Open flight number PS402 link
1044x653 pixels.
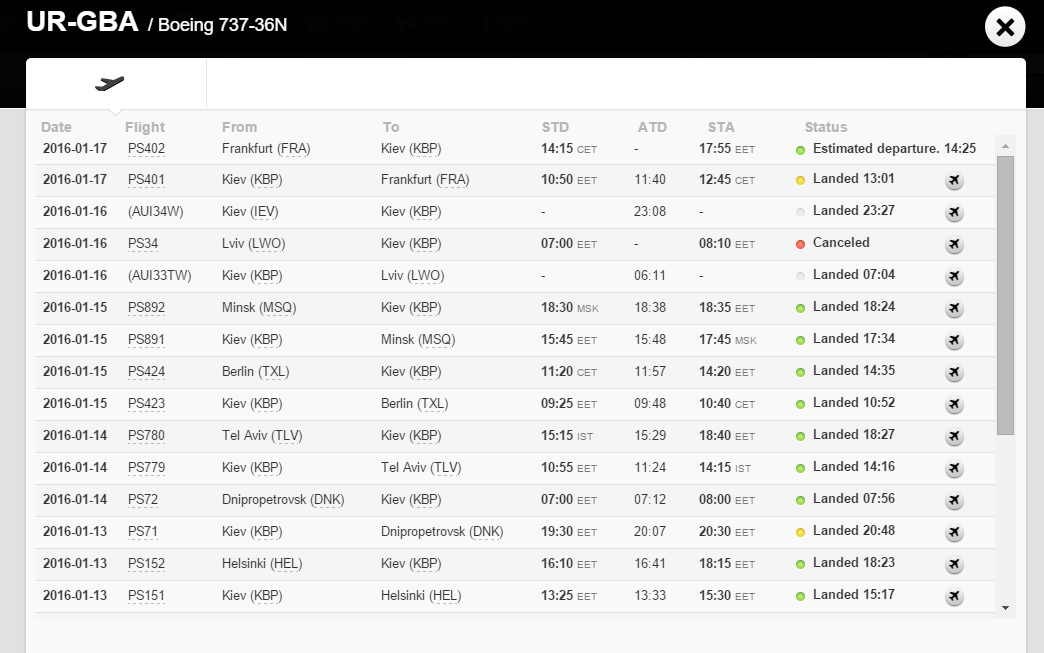point(146,149)
